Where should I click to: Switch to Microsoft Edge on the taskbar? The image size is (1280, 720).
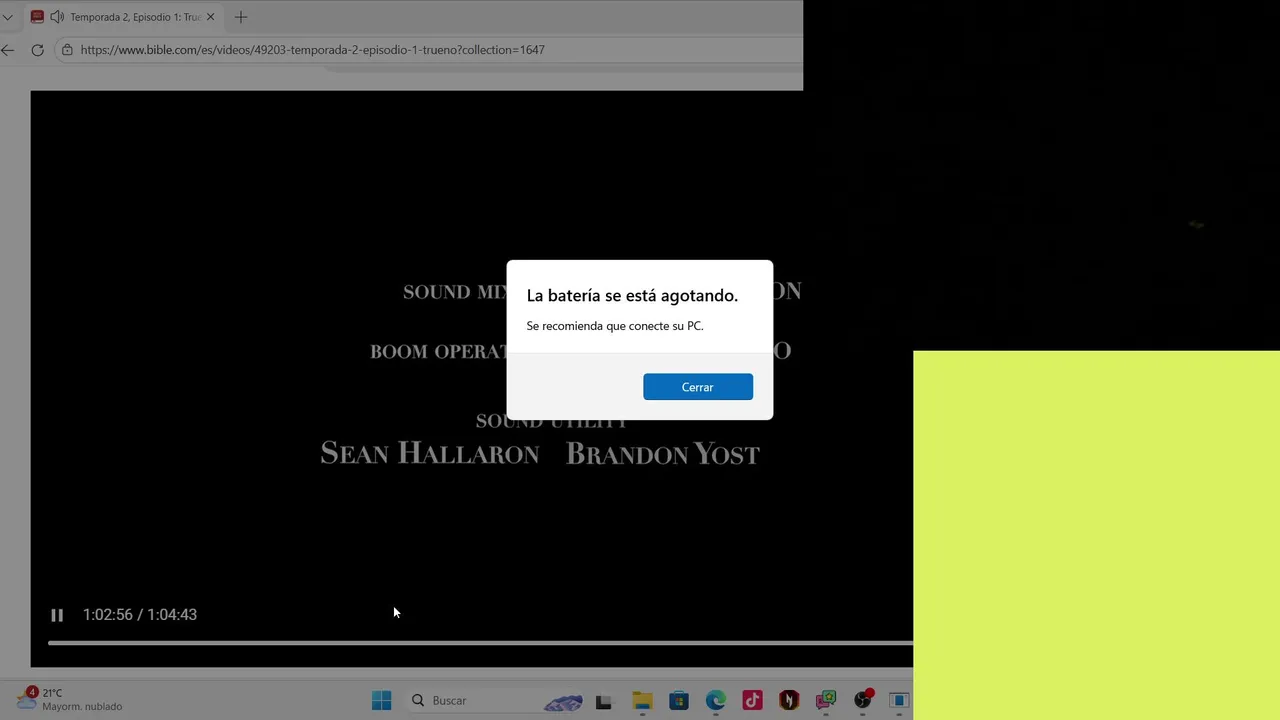click(716, 701)
